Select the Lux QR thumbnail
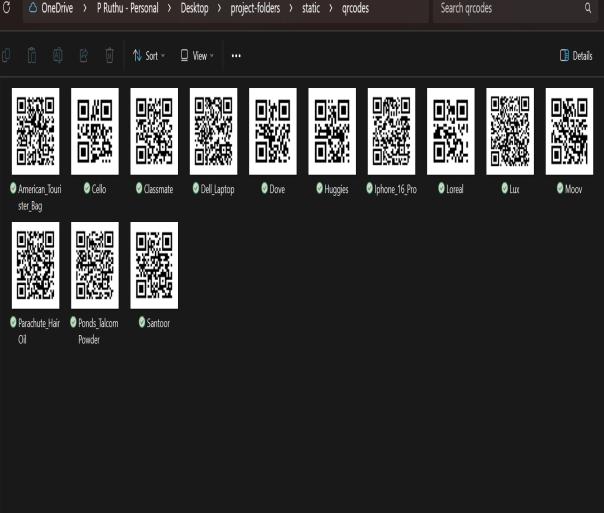This screenshot has height=513, width=604. tap(510, 131)
